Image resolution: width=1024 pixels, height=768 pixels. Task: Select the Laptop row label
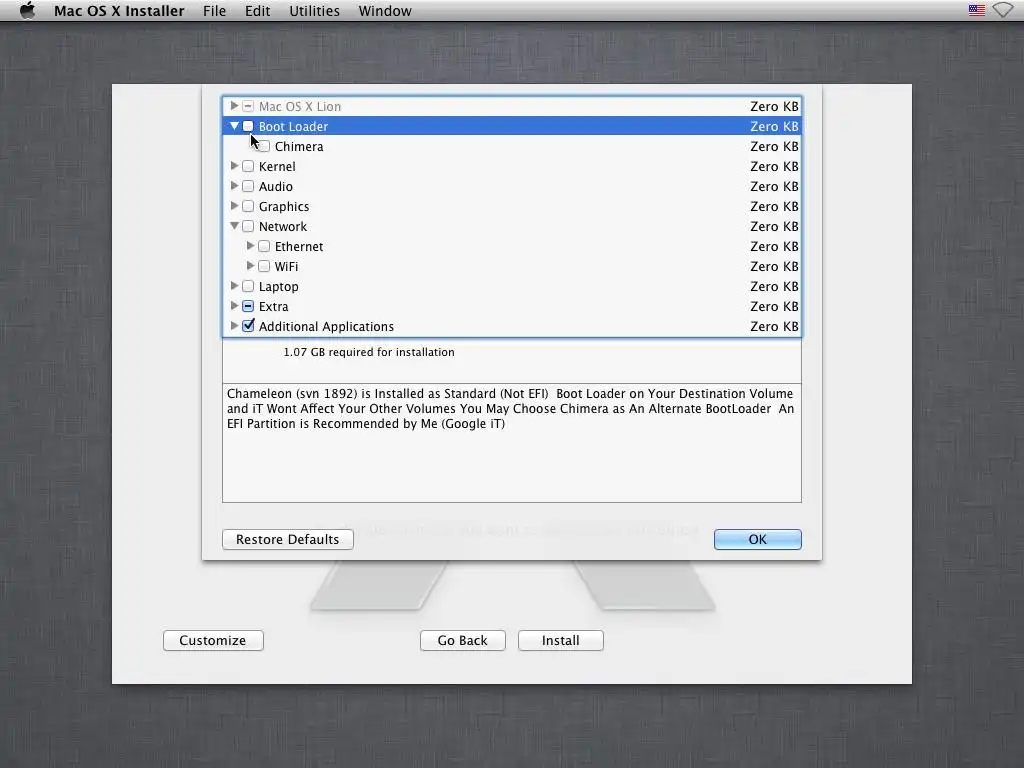pos(278,287)
